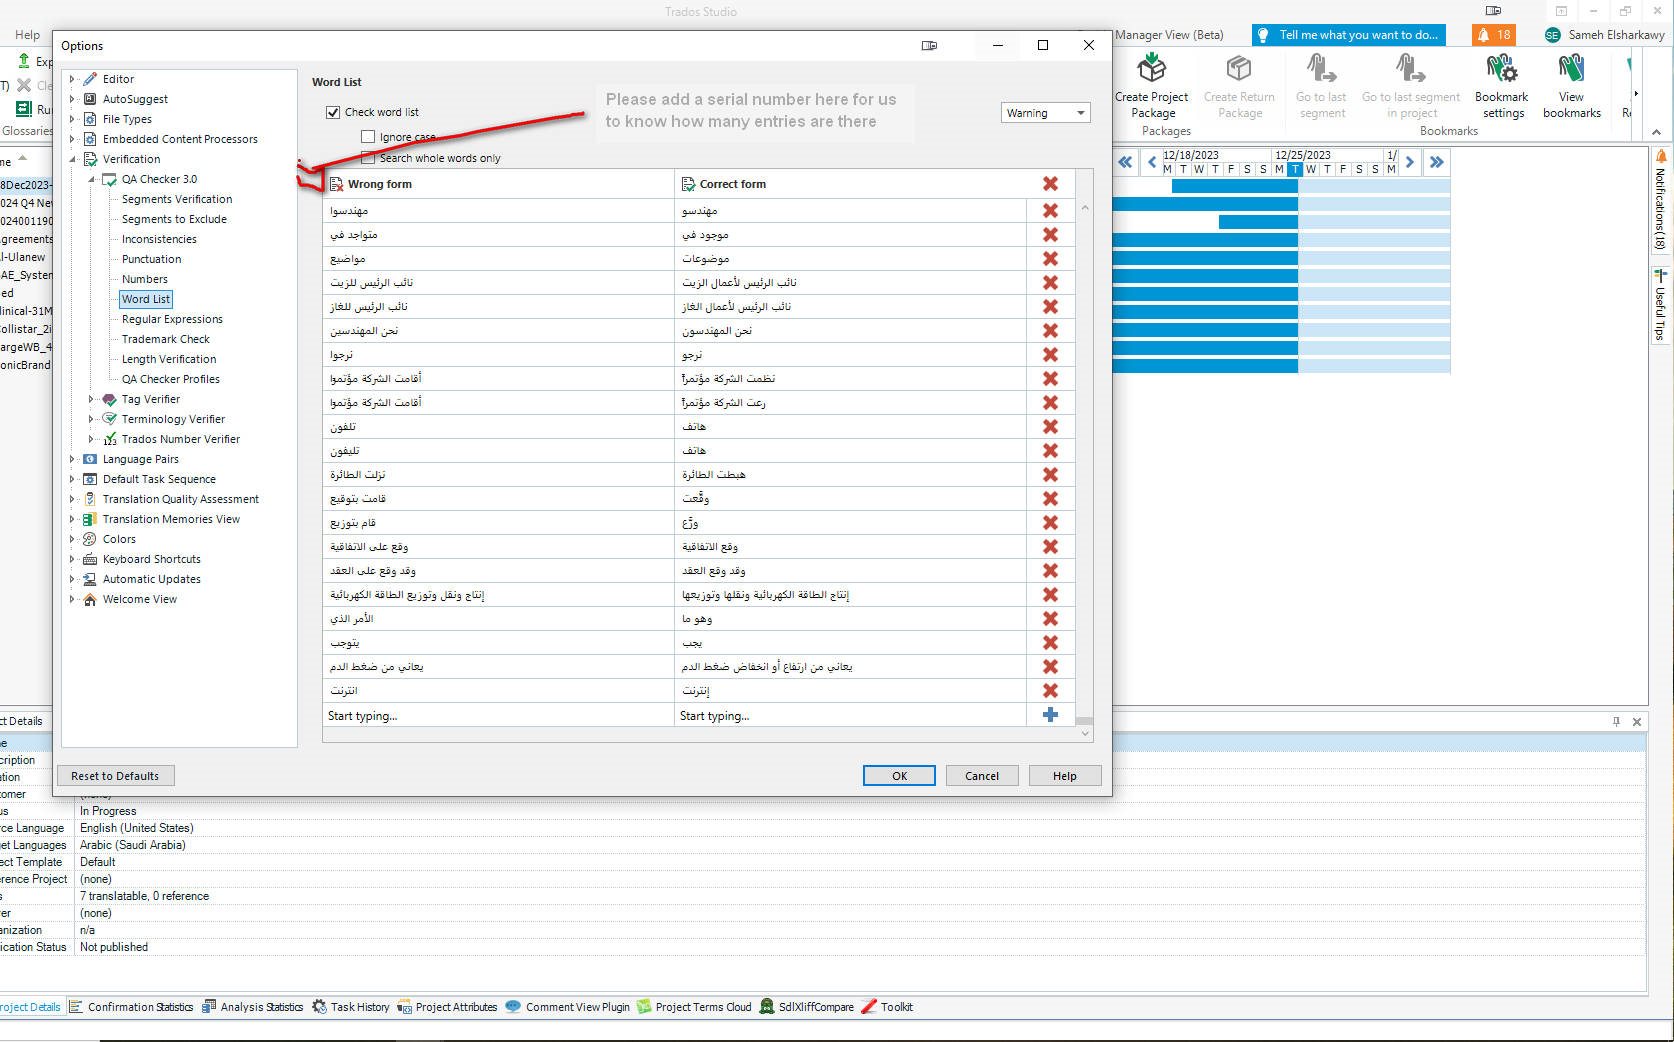
Task: Click Cancel button
Action: click(982, 776)
